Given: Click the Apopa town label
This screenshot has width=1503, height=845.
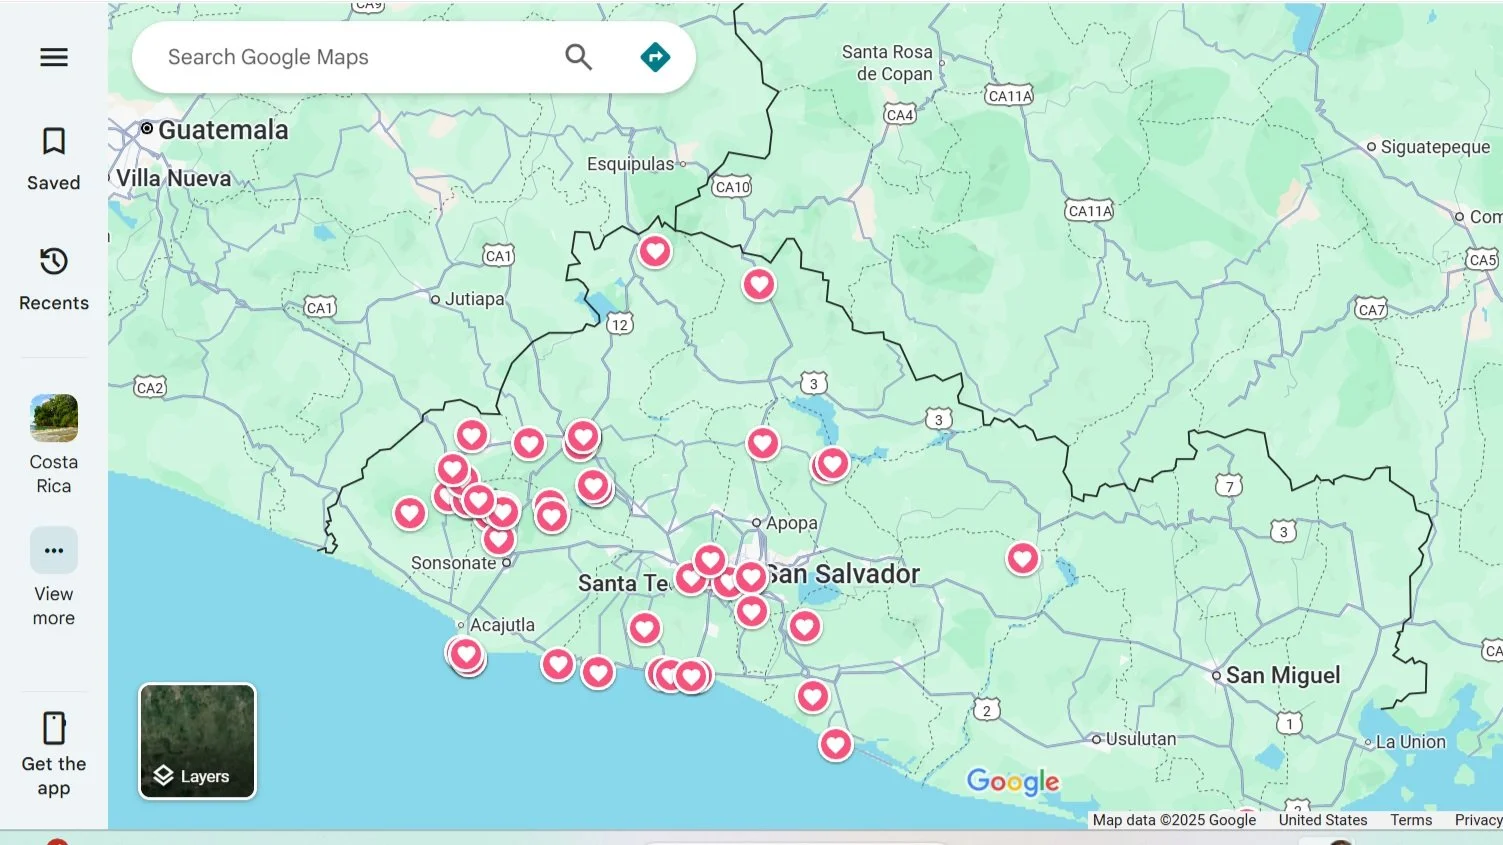Looking at the screenshot, I should point(792,523).
